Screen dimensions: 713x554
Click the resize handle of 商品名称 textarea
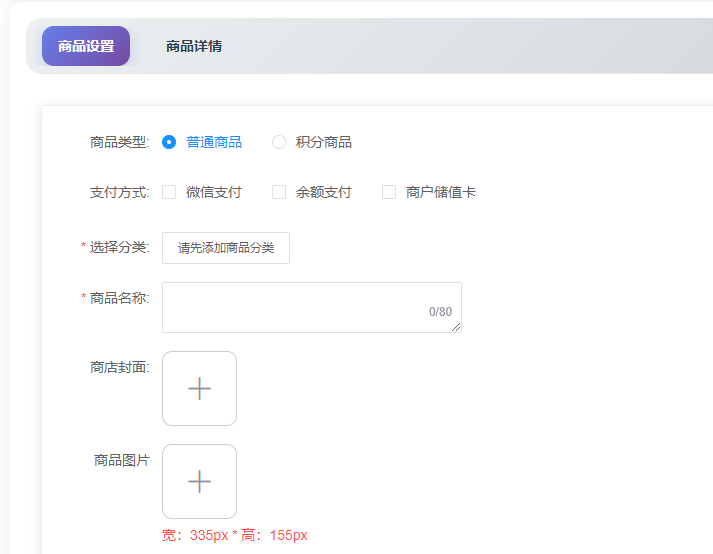point(456,327)
